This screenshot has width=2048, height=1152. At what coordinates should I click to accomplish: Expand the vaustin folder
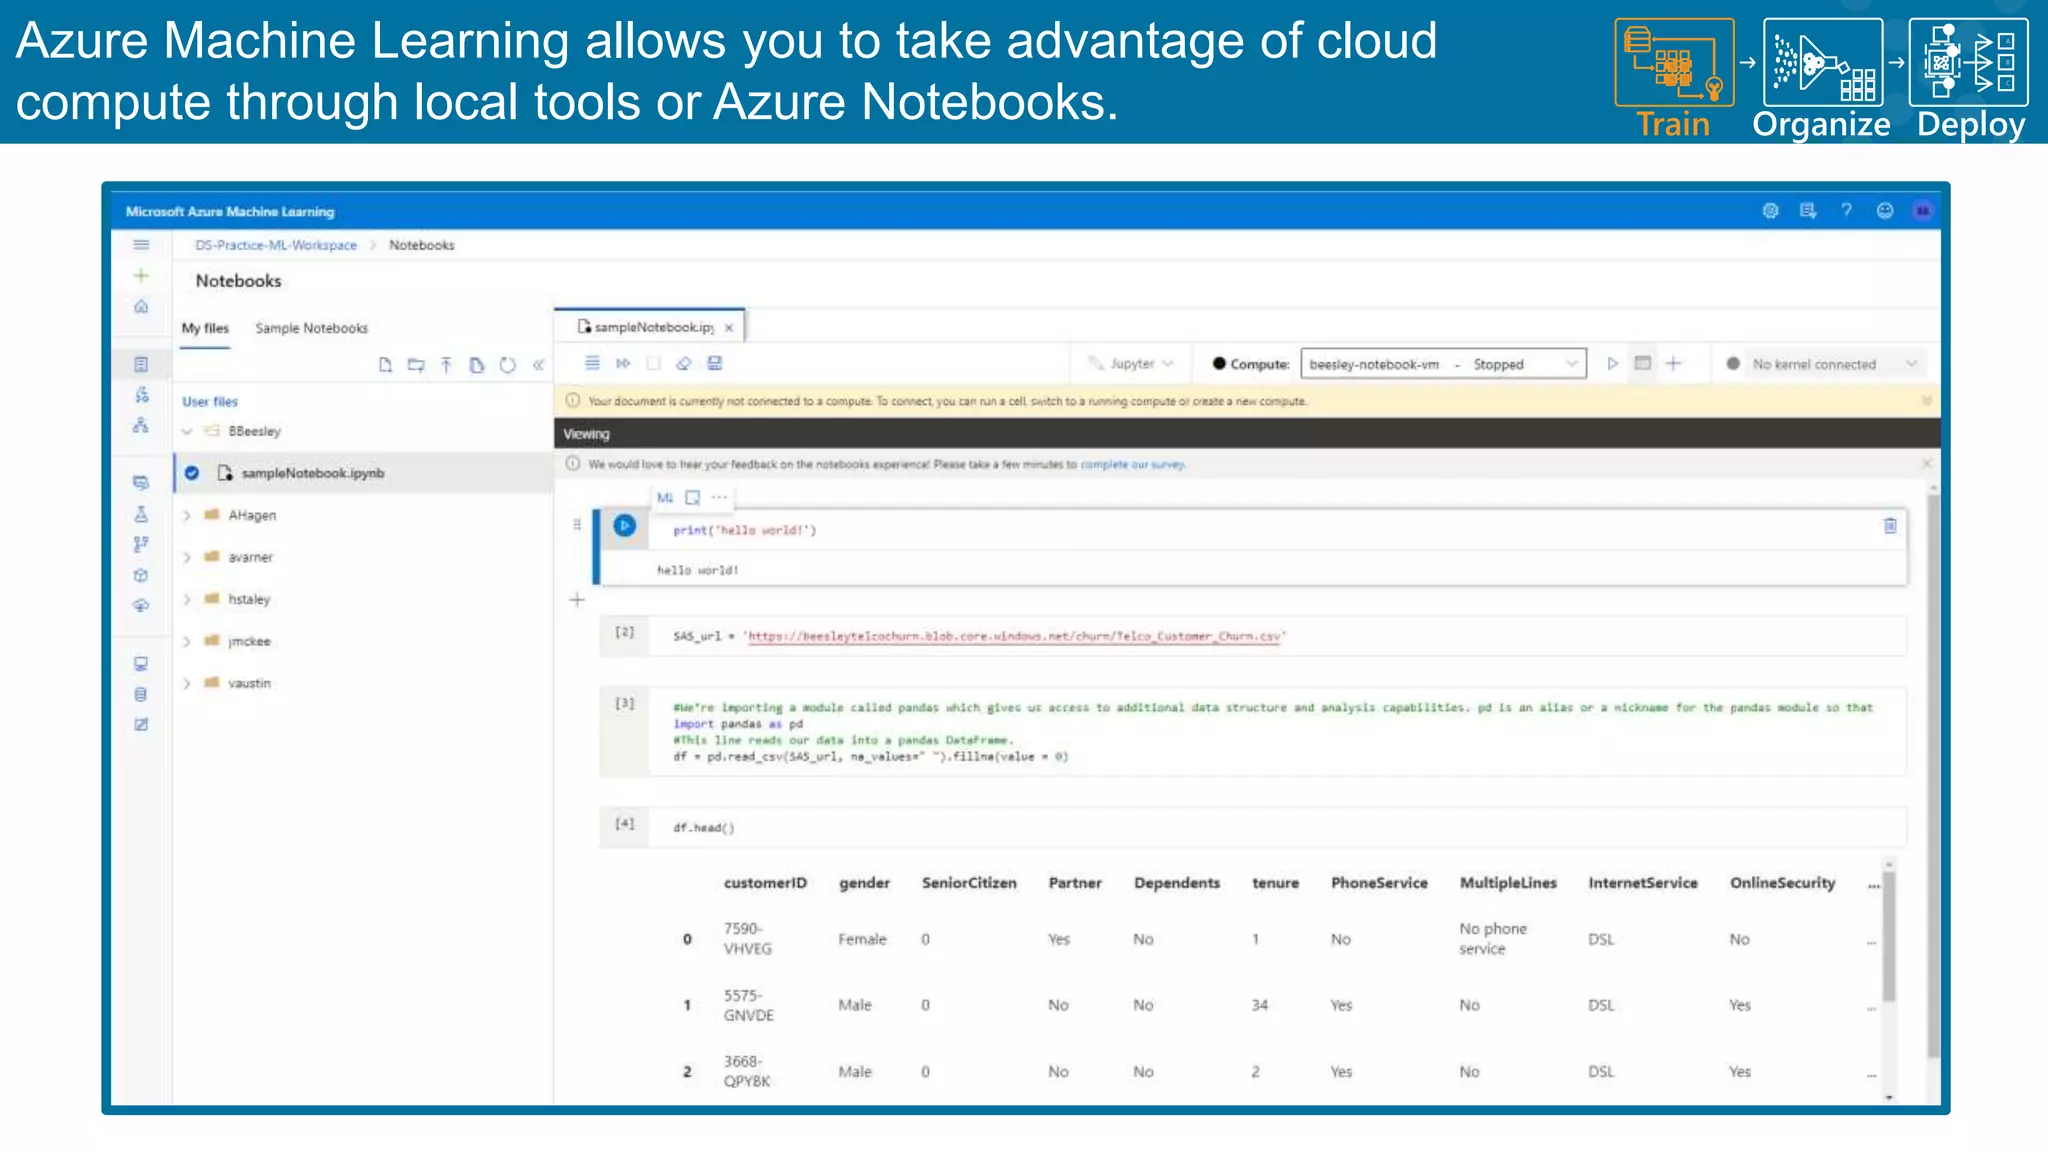tap(187, 684)
